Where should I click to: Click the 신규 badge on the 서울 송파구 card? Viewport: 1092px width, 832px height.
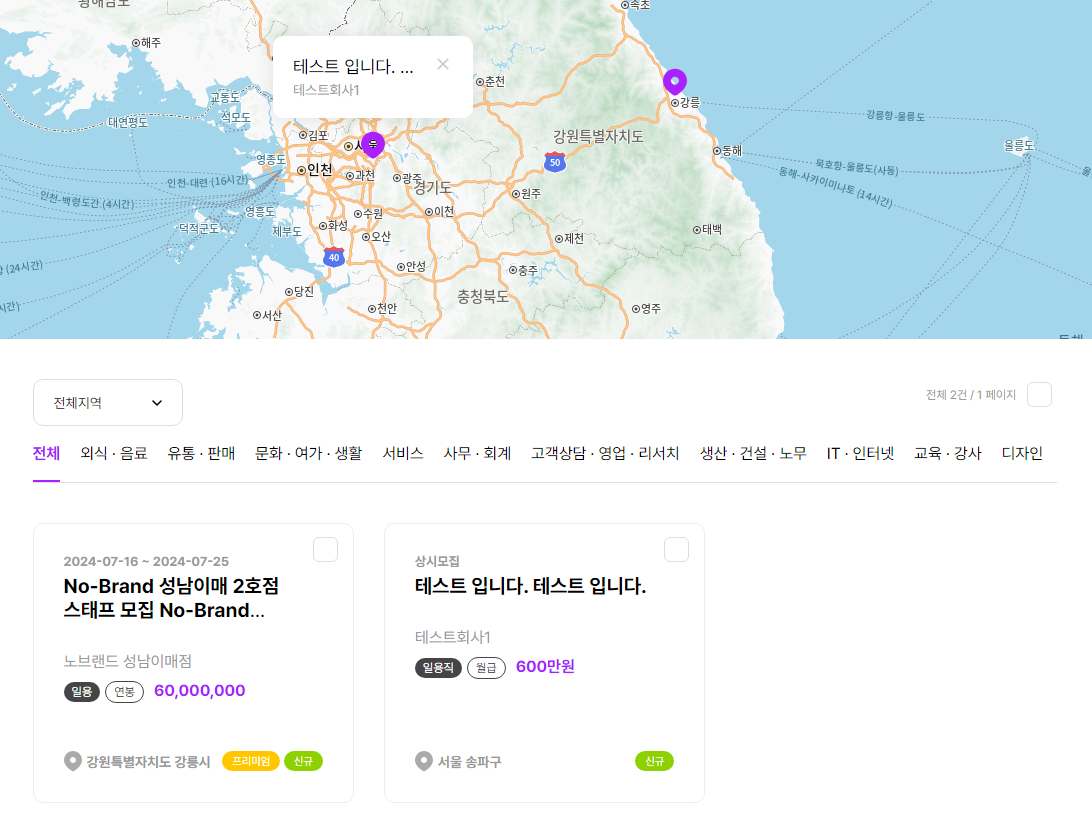coord(655,761)
